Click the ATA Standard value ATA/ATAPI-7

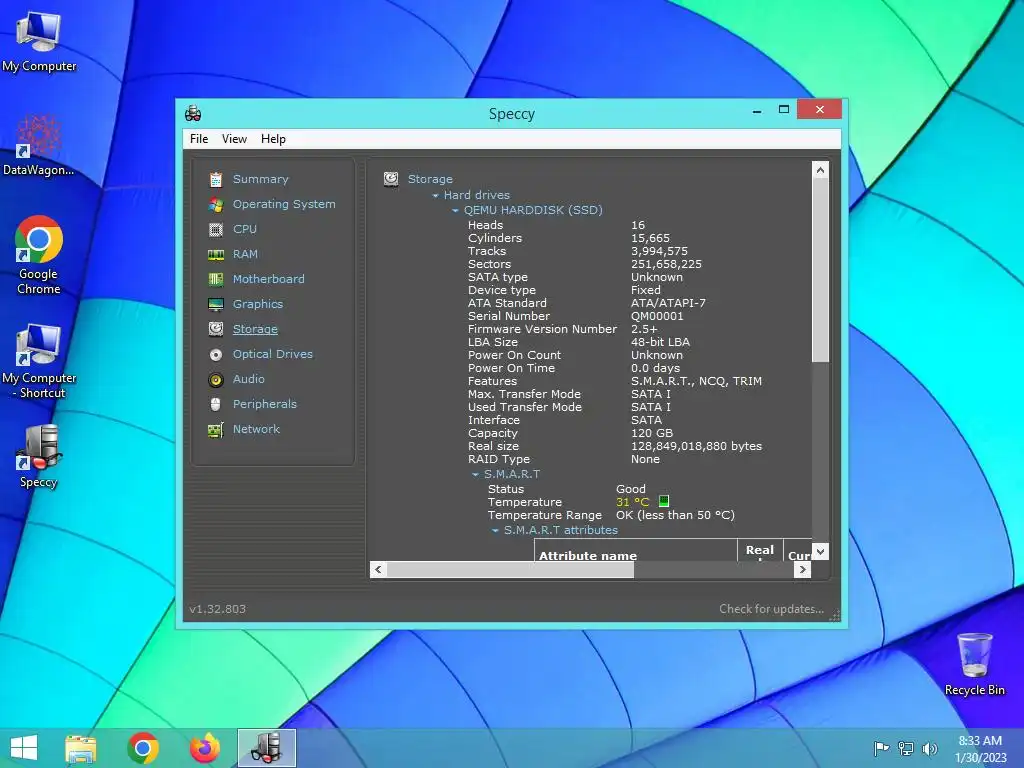pos(668,303)
